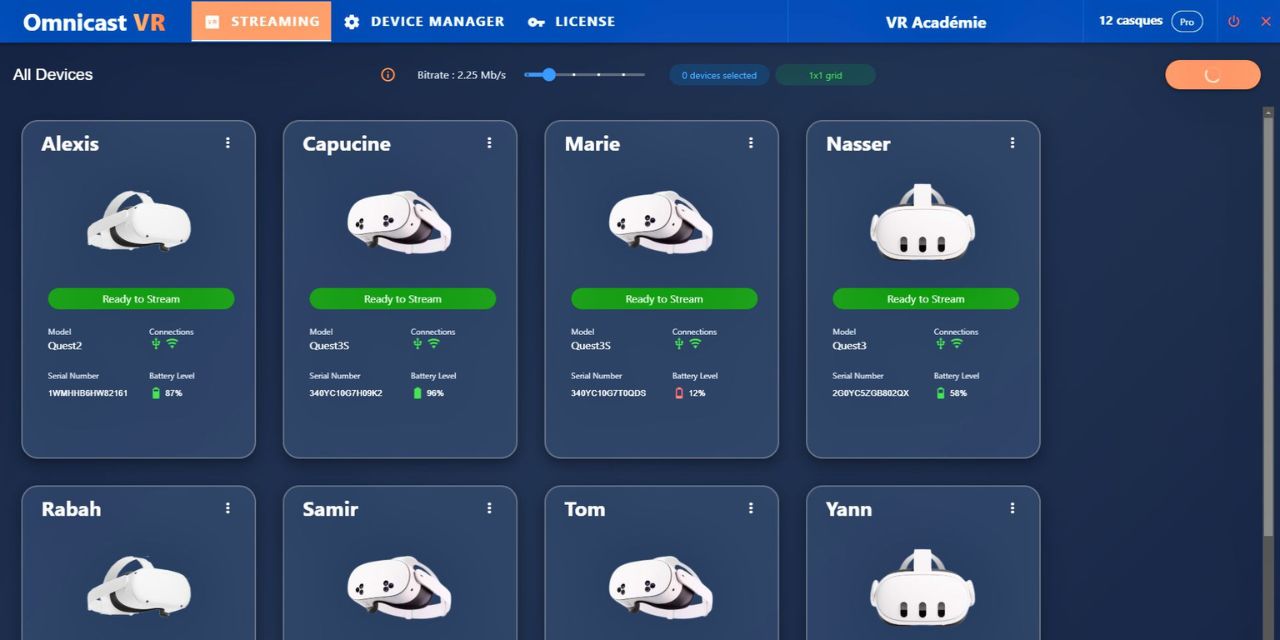Click the Pro badge

click(x=1187, y=20)
